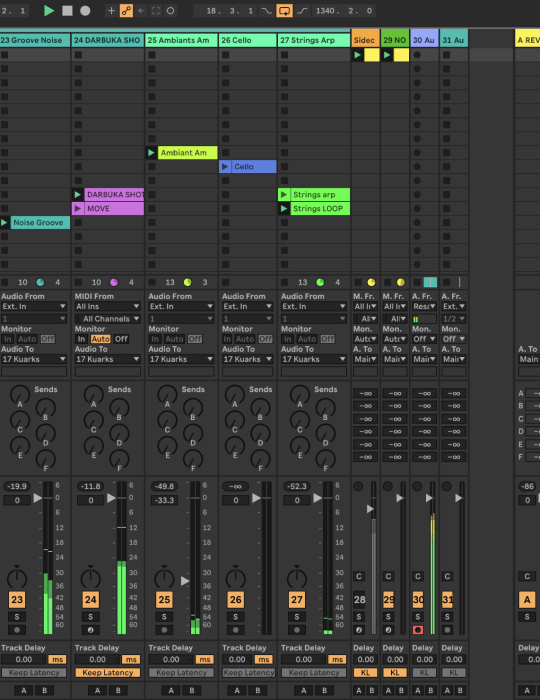Image resolution: width=540 pixels, height=700 pixels.
Task: Launch the MOVE clip
Action: pyautogui.click(x=78, y=208)
